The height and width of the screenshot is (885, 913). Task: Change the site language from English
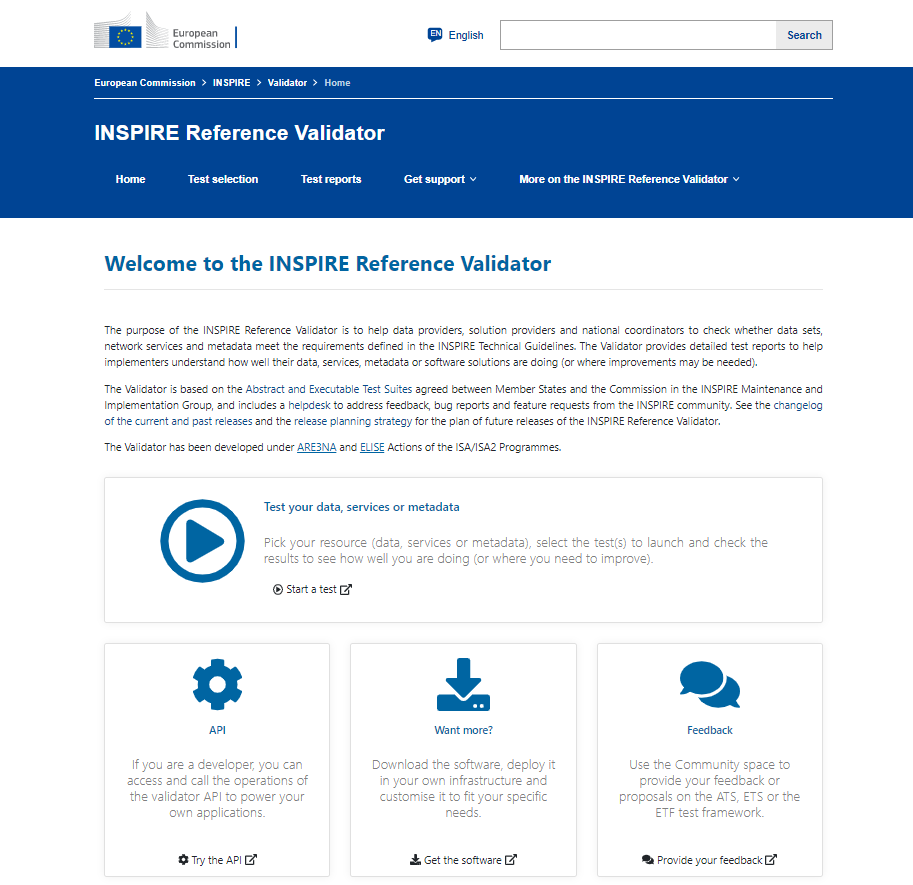pos(465,35)
